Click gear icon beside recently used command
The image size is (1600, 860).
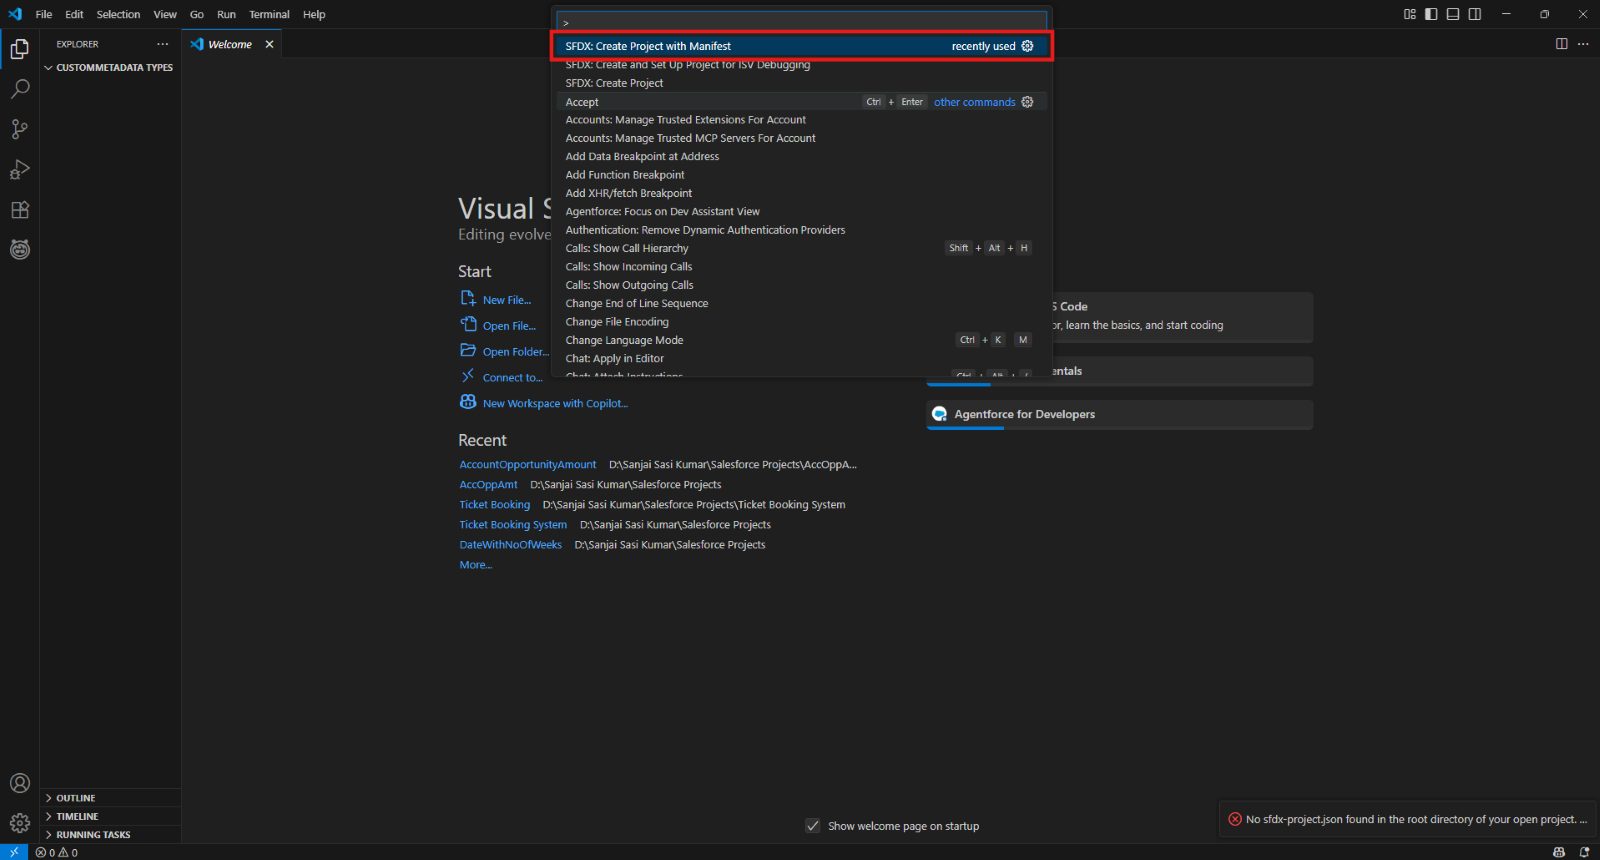(x=1027, y=46)
